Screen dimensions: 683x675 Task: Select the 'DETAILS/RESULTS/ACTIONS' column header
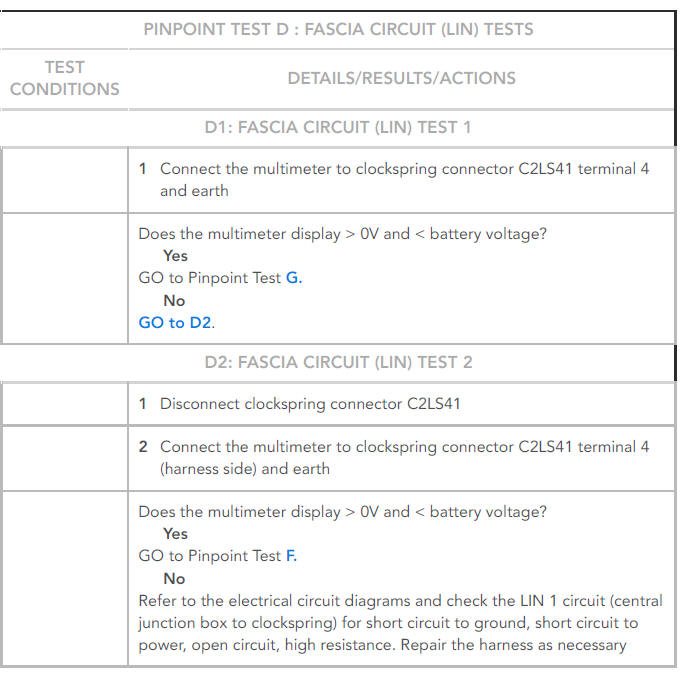401,78
